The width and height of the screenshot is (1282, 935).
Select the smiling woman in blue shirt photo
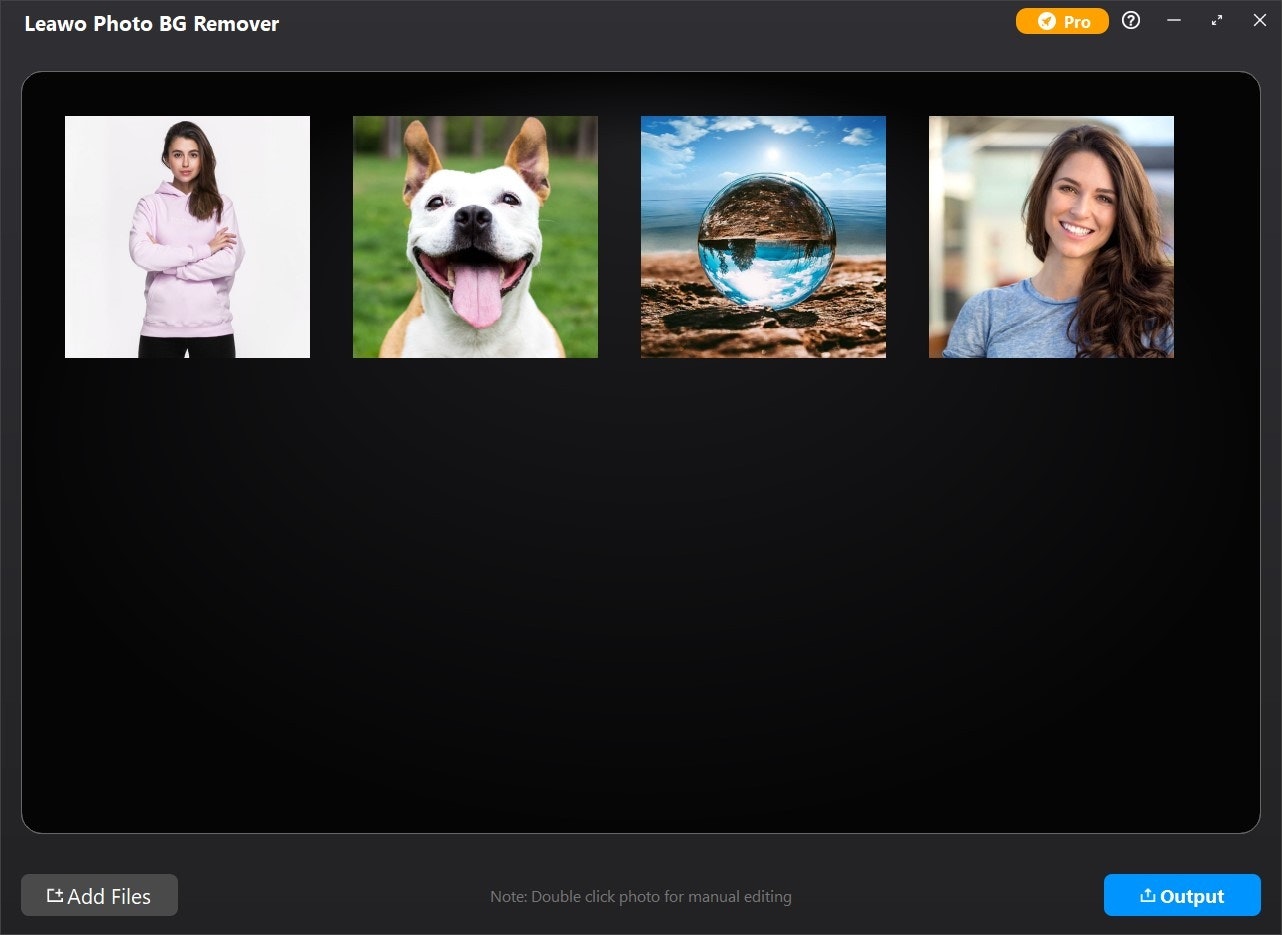tap(1051, 237)
